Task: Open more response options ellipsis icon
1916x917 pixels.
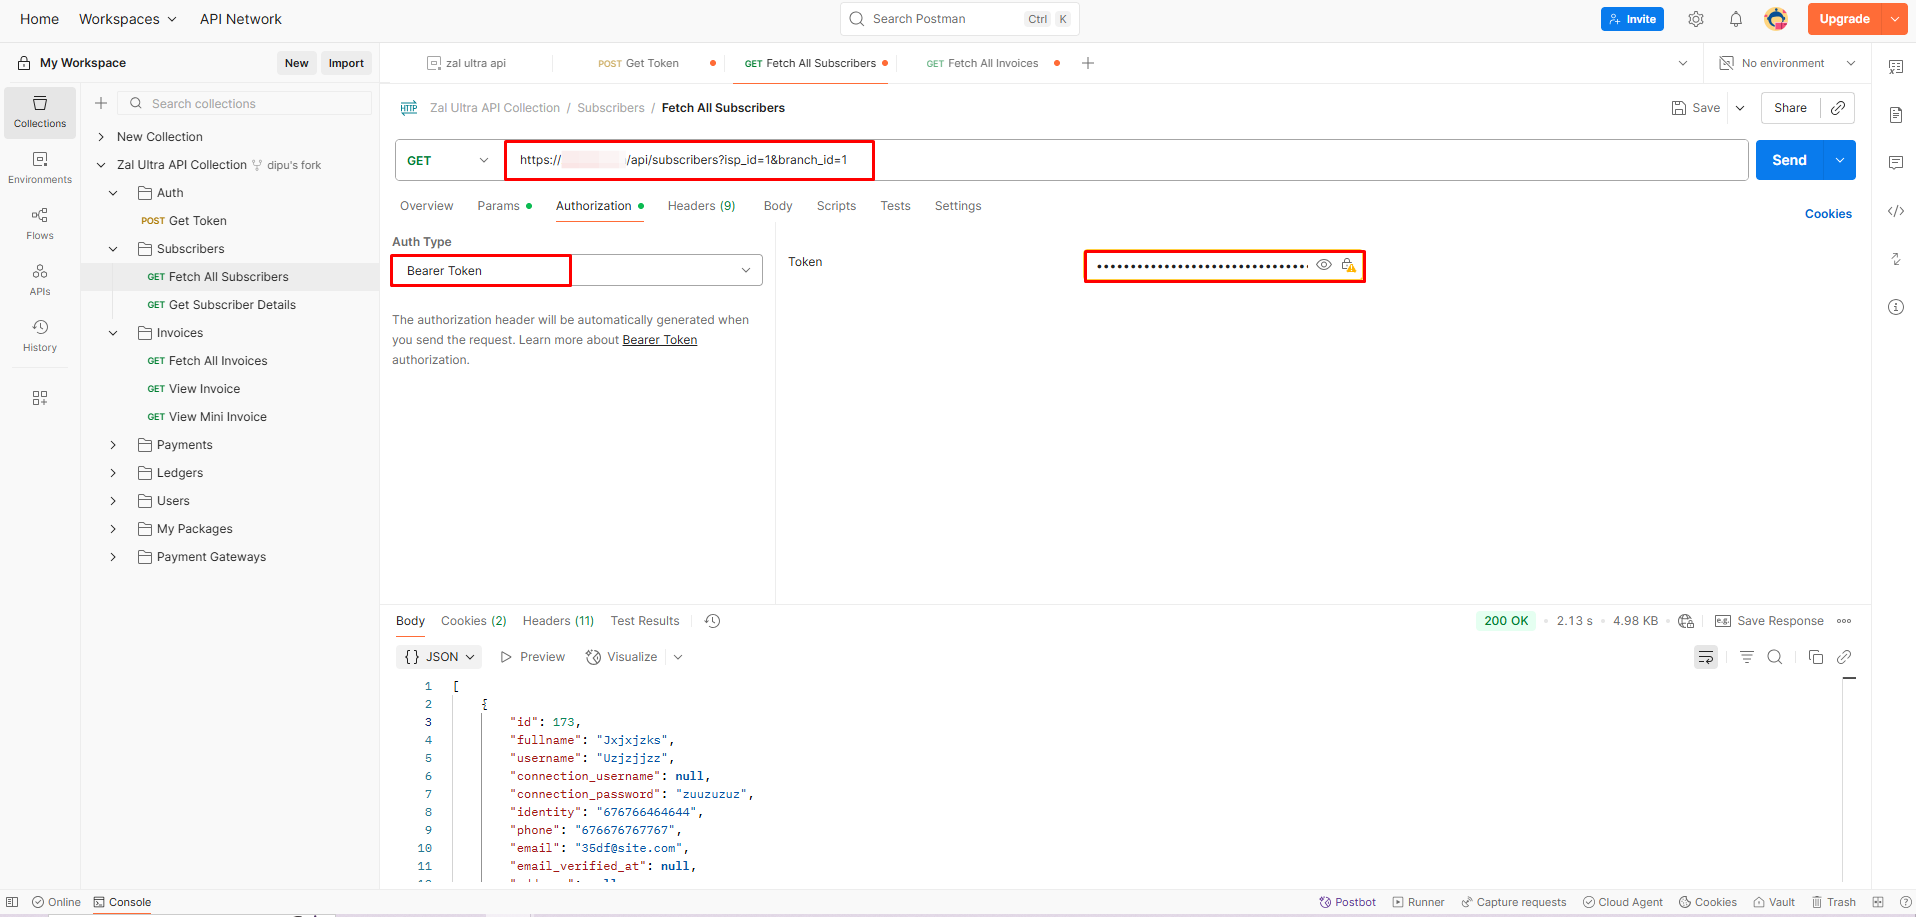Action: click(1844, 621)
